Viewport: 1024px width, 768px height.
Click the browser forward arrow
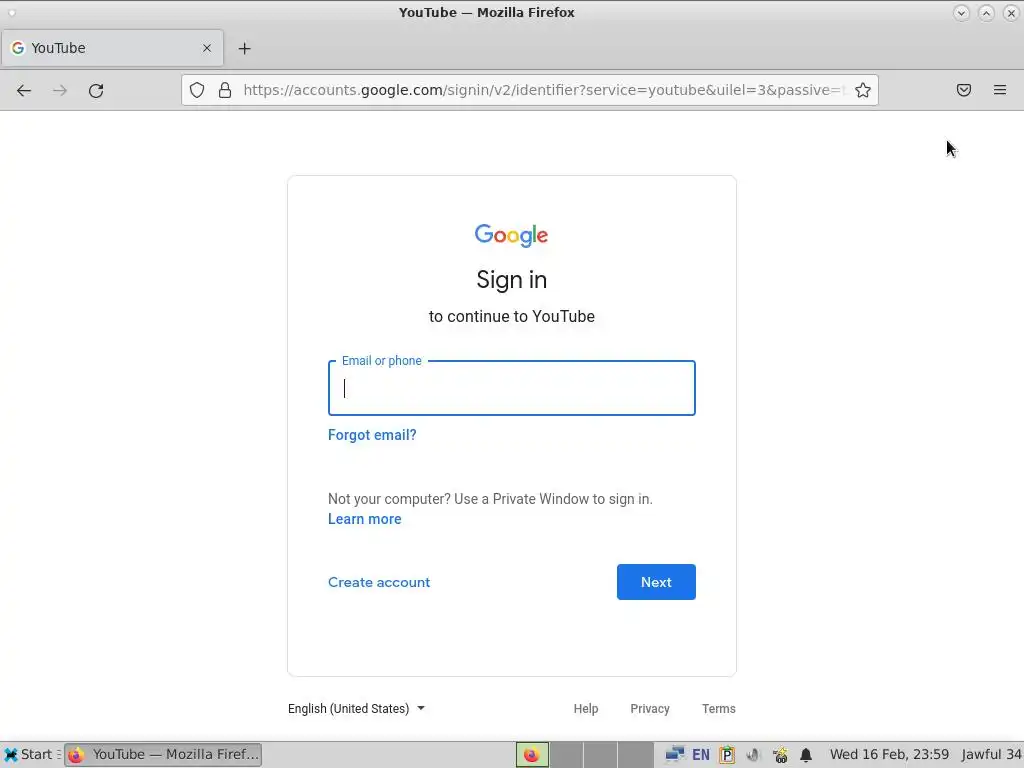pos(60,90)
